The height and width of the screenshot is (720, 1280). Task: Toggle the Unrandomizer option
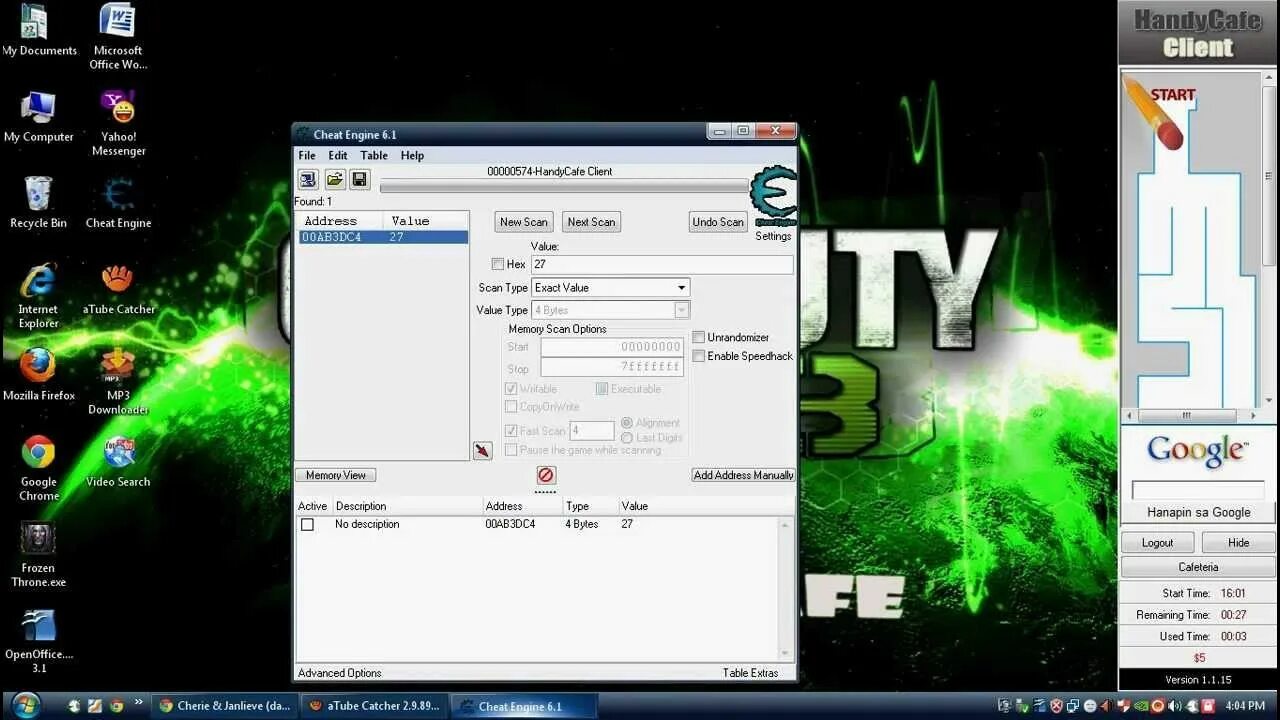(698, 337)
